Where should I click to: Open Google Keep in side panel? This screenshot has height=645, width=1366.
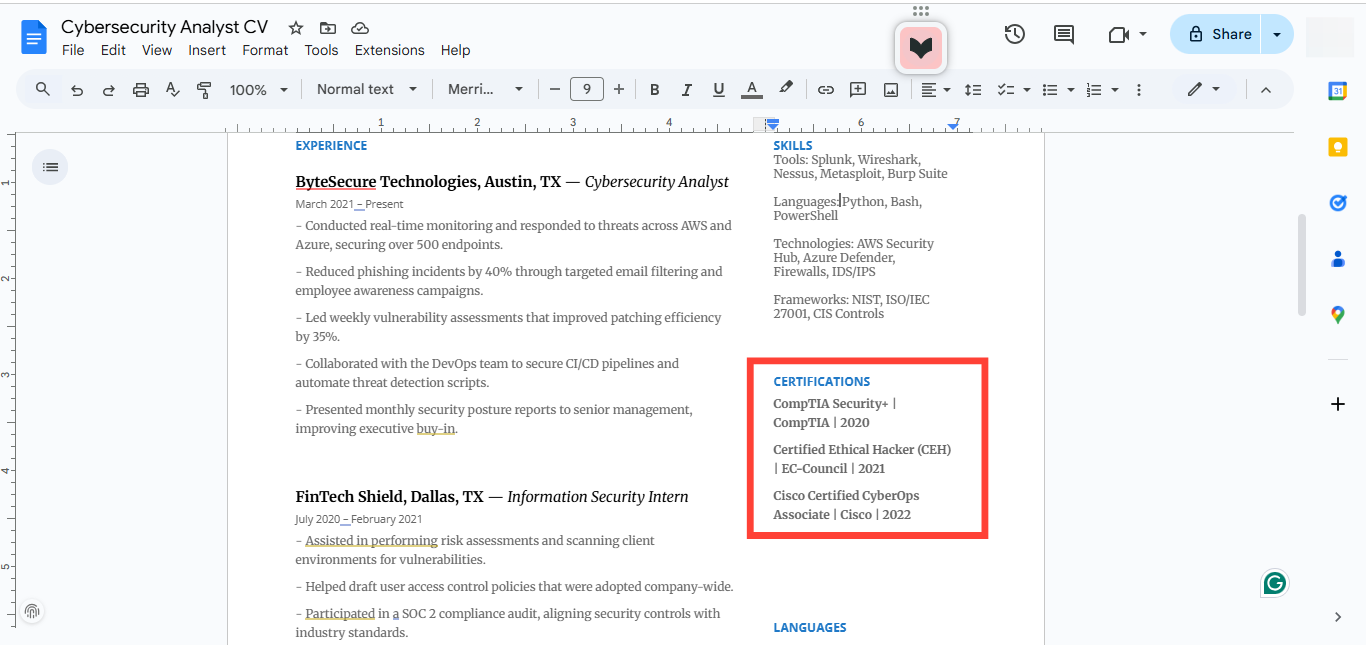(x=1337, y=147)
